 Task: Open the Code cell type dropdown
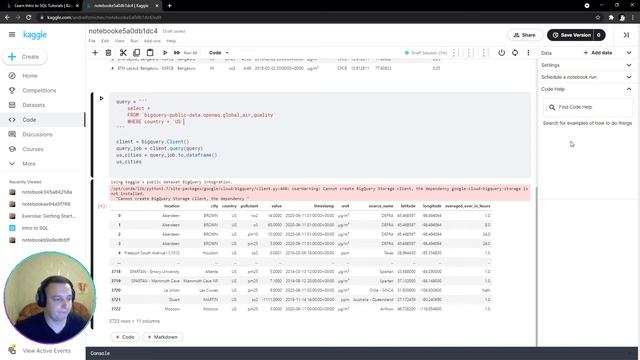point(219,53)
